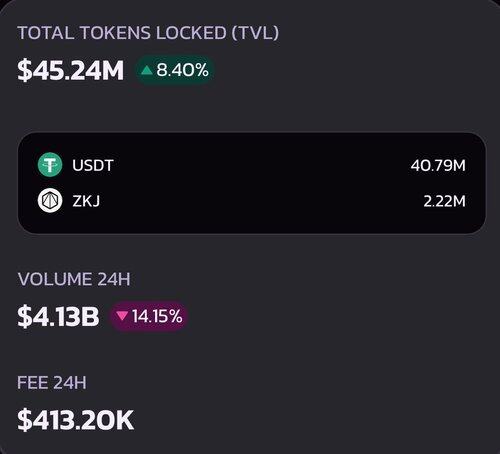
Task: Select the ZKJ token label
Action: click(x=86, y=201)
